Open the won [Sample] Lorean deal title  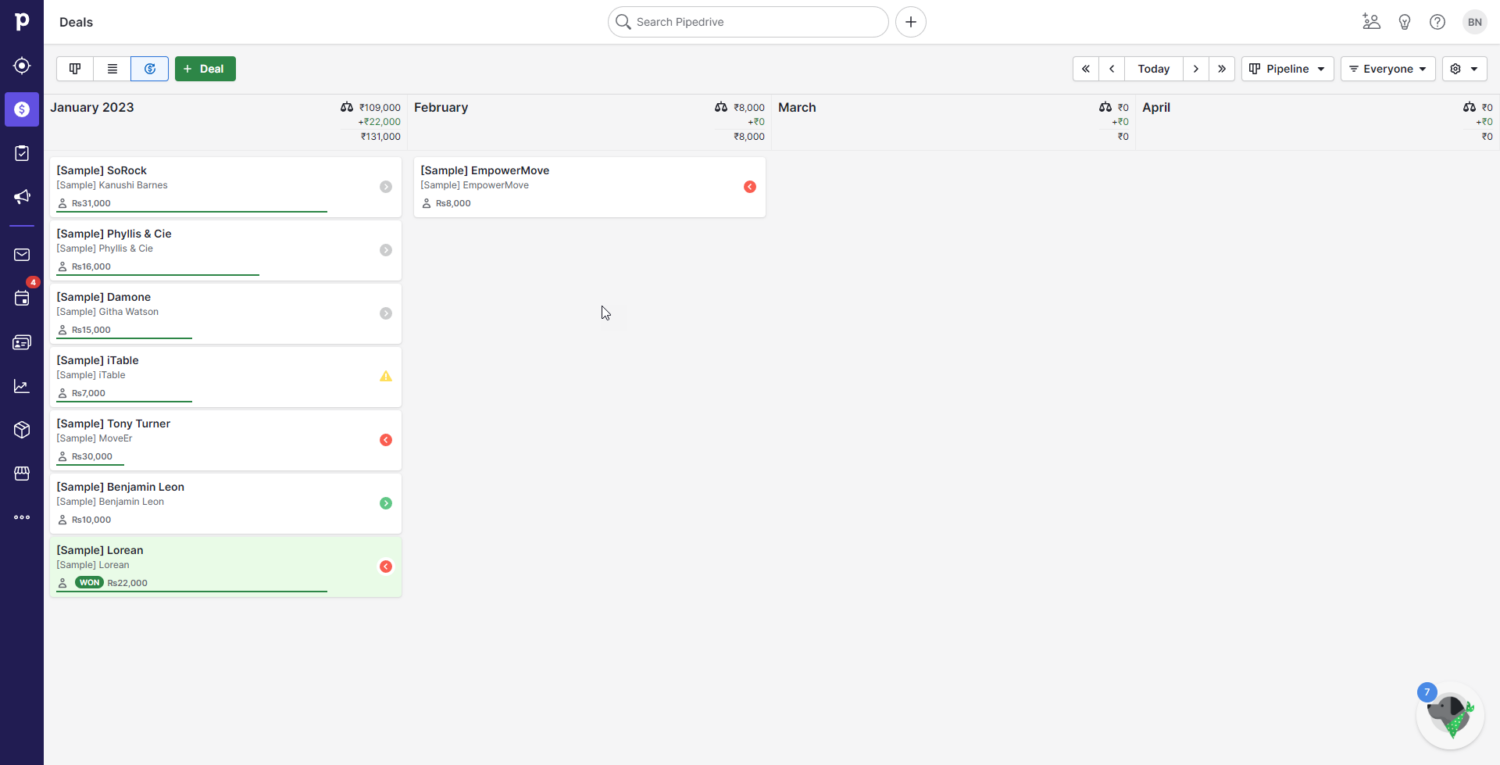100,550
